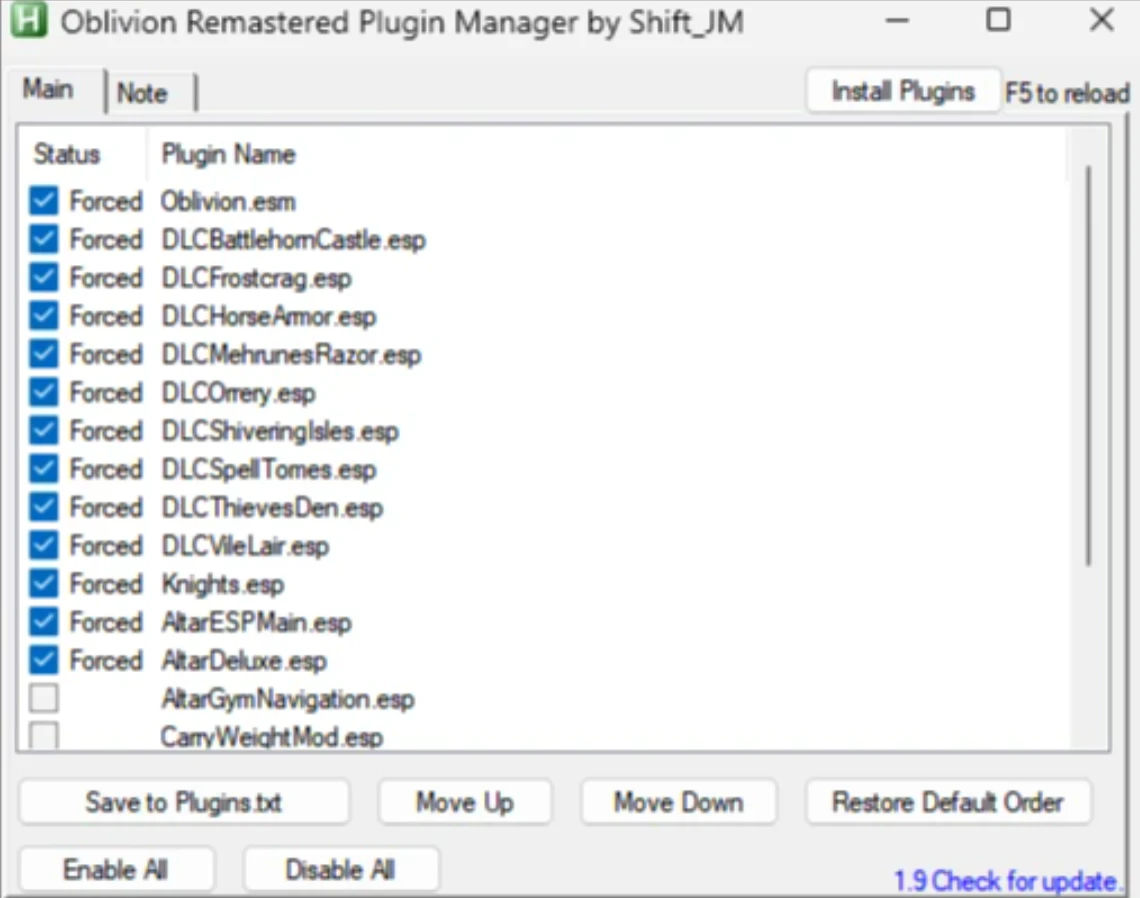Click the Move Down button

point(678,801)
